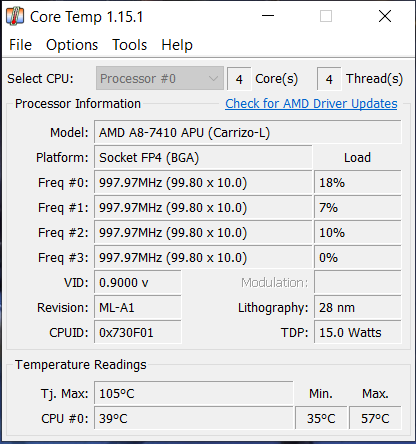Click the maximize button in title bar
The height and width of the screenshot is (444, 416).
coord(326,16)
